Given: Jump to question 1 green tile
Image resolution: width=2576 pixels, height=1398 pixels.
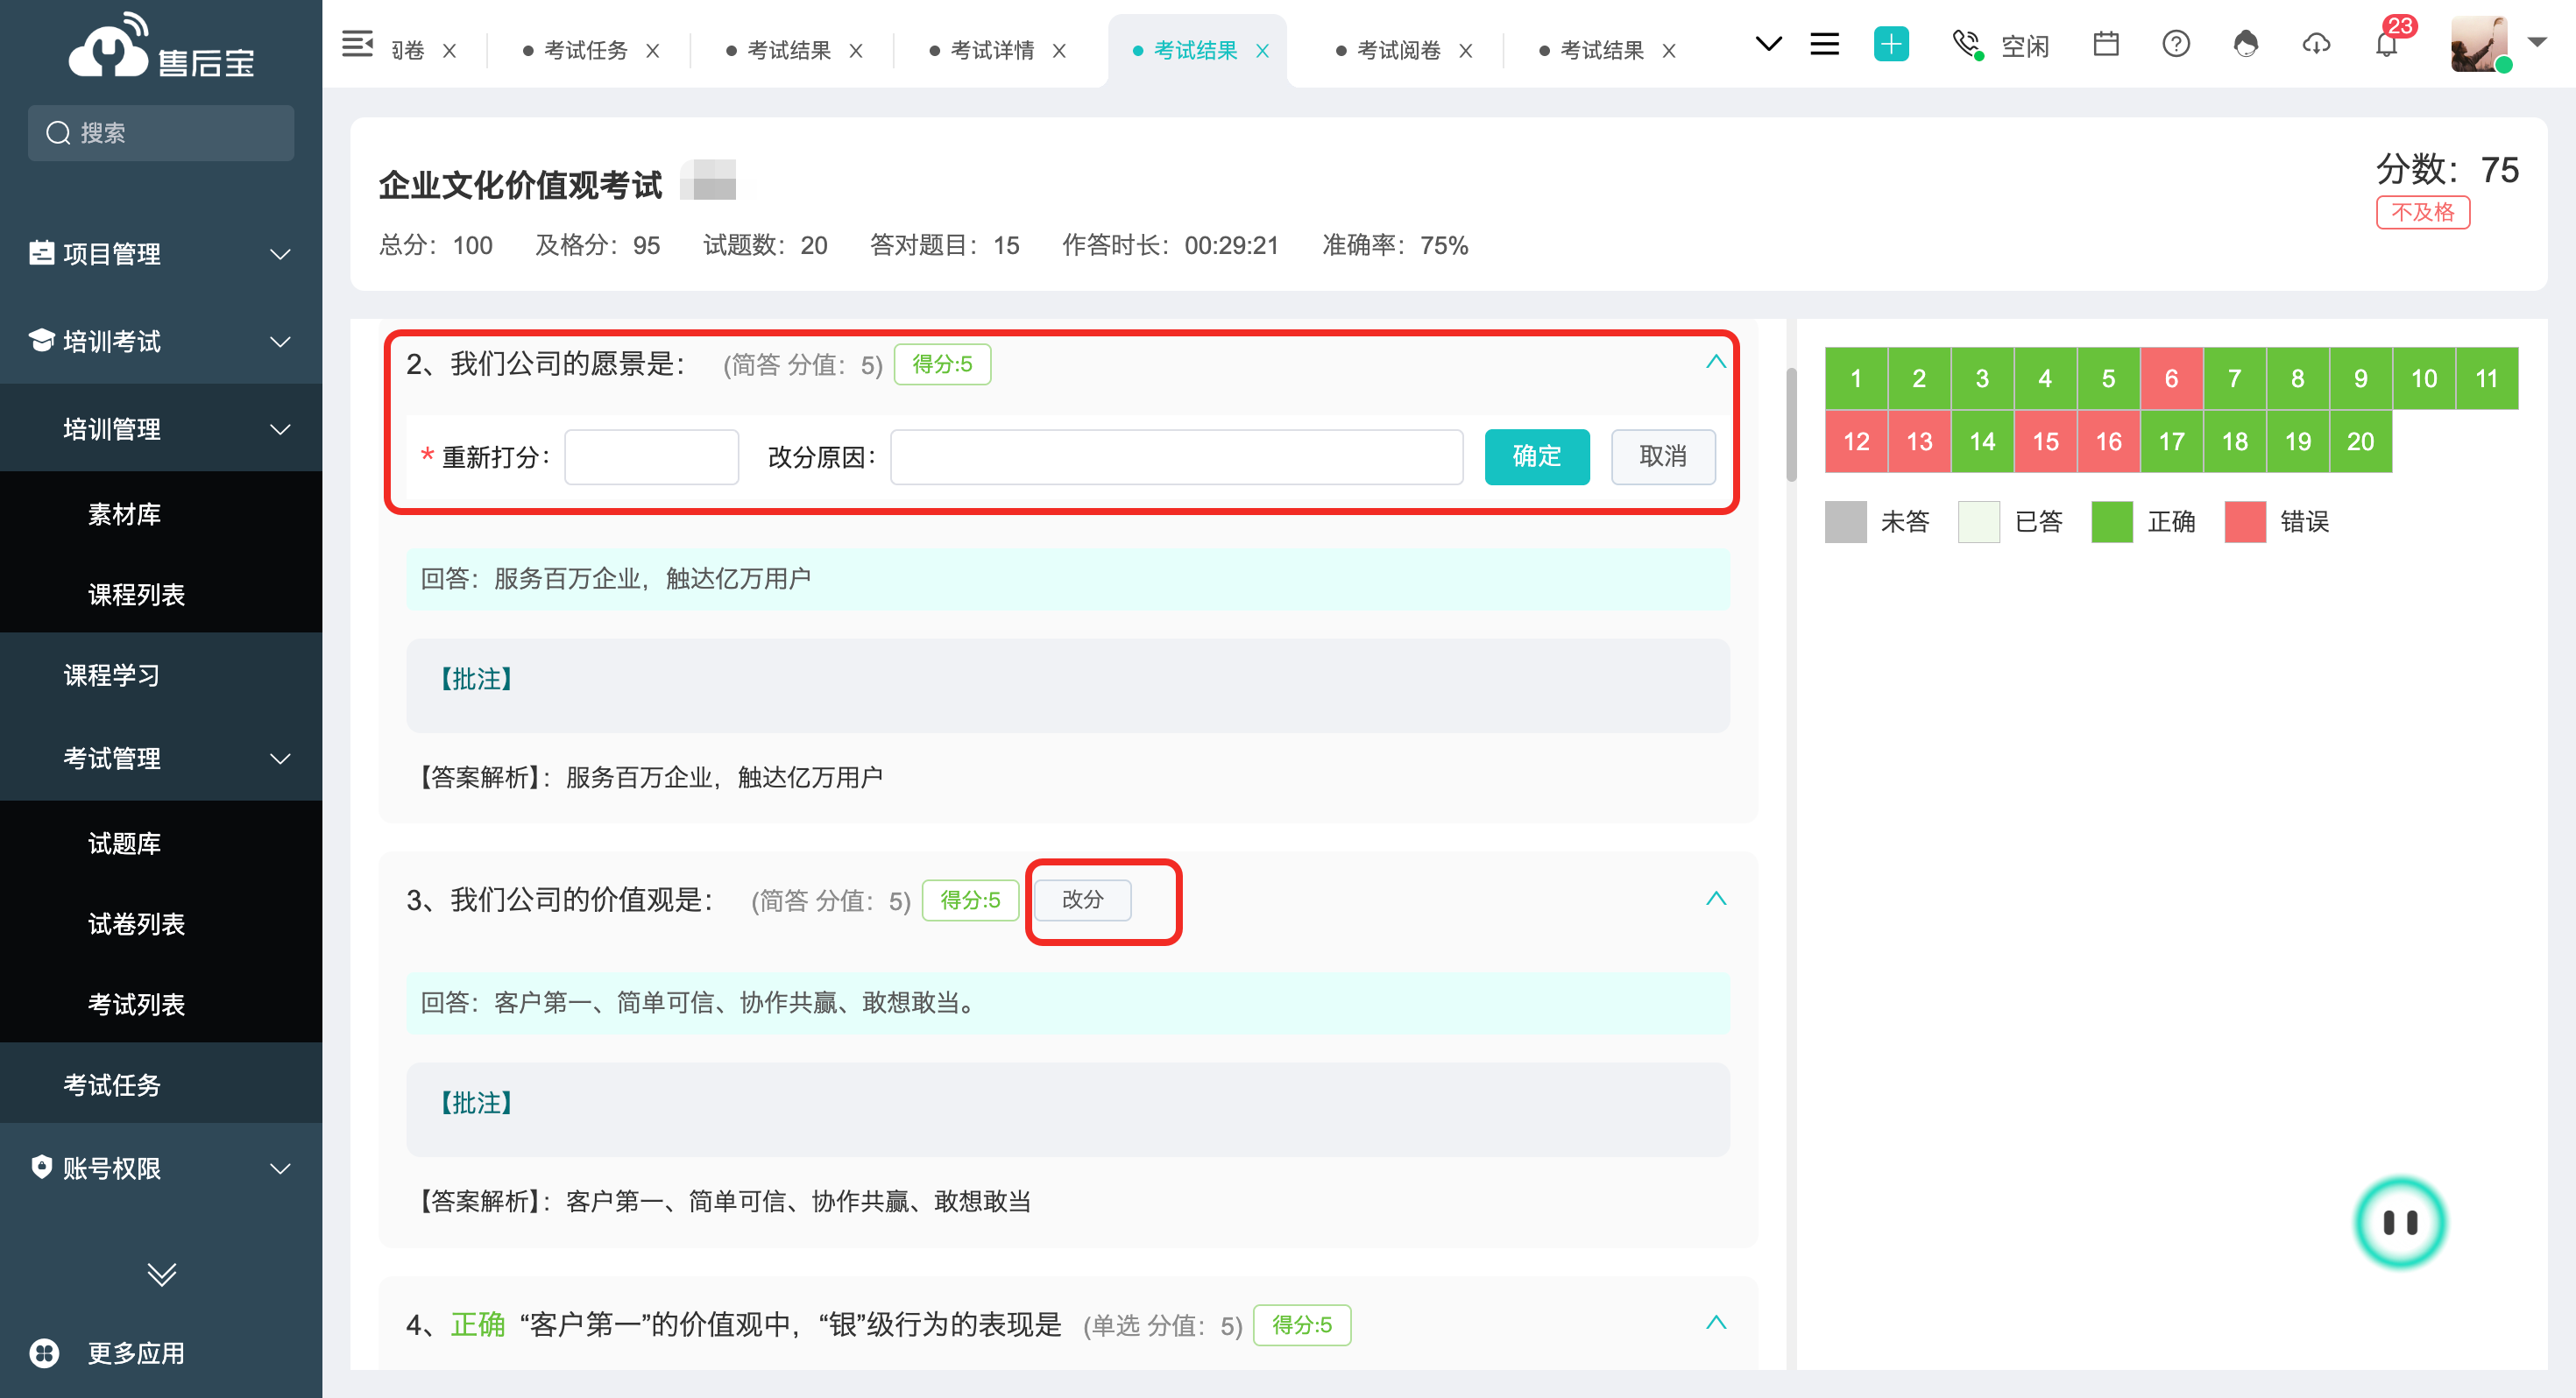Looking at the screenshot, I should point(1855,378).
